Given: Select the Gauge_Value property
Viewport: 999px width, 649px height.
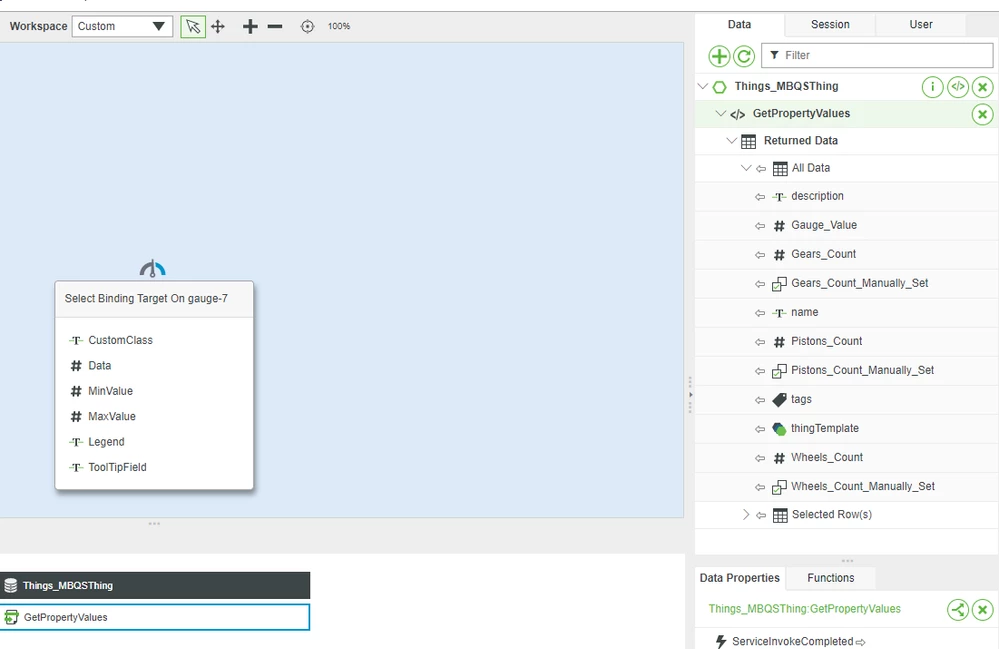Looking at the screenshot, I should [847, 225].
